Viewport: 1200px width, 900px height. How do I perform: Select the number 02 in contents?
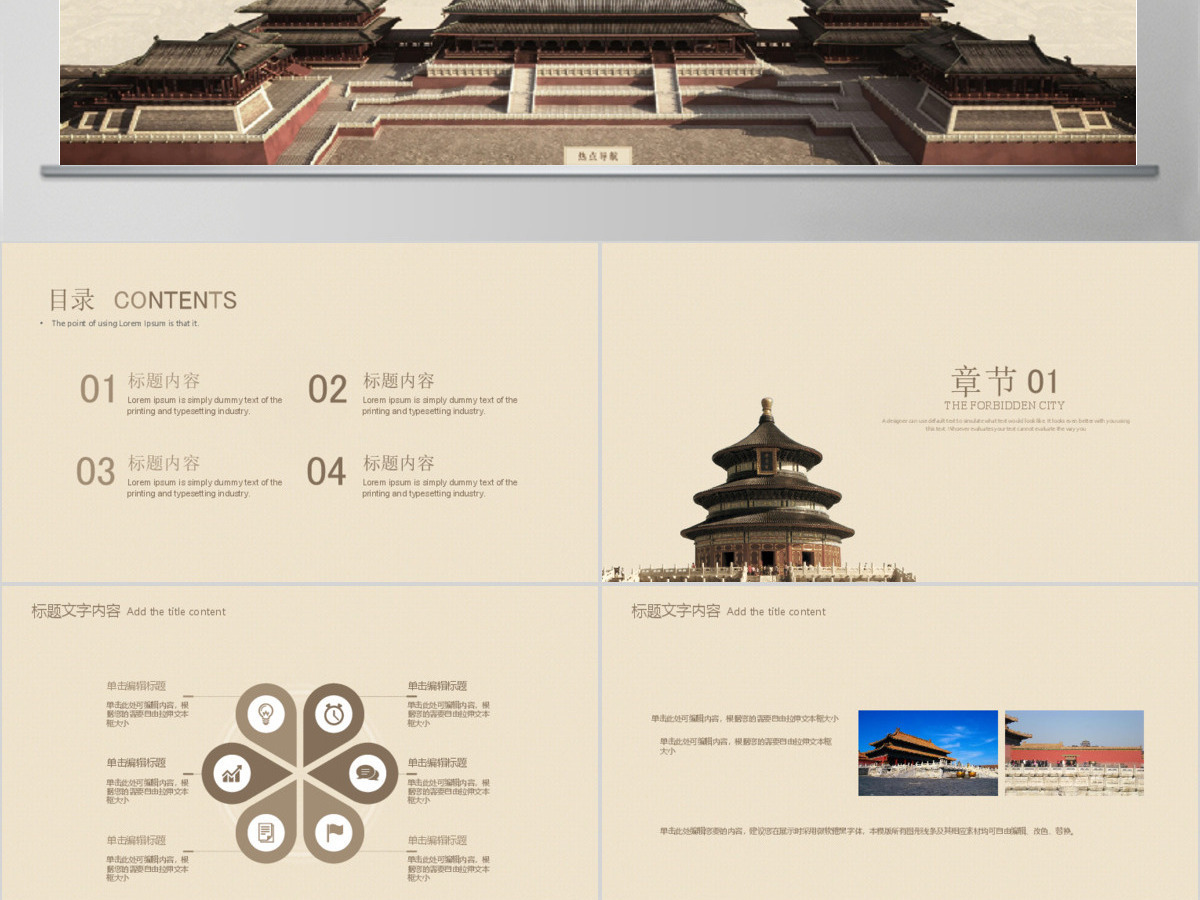327,389
